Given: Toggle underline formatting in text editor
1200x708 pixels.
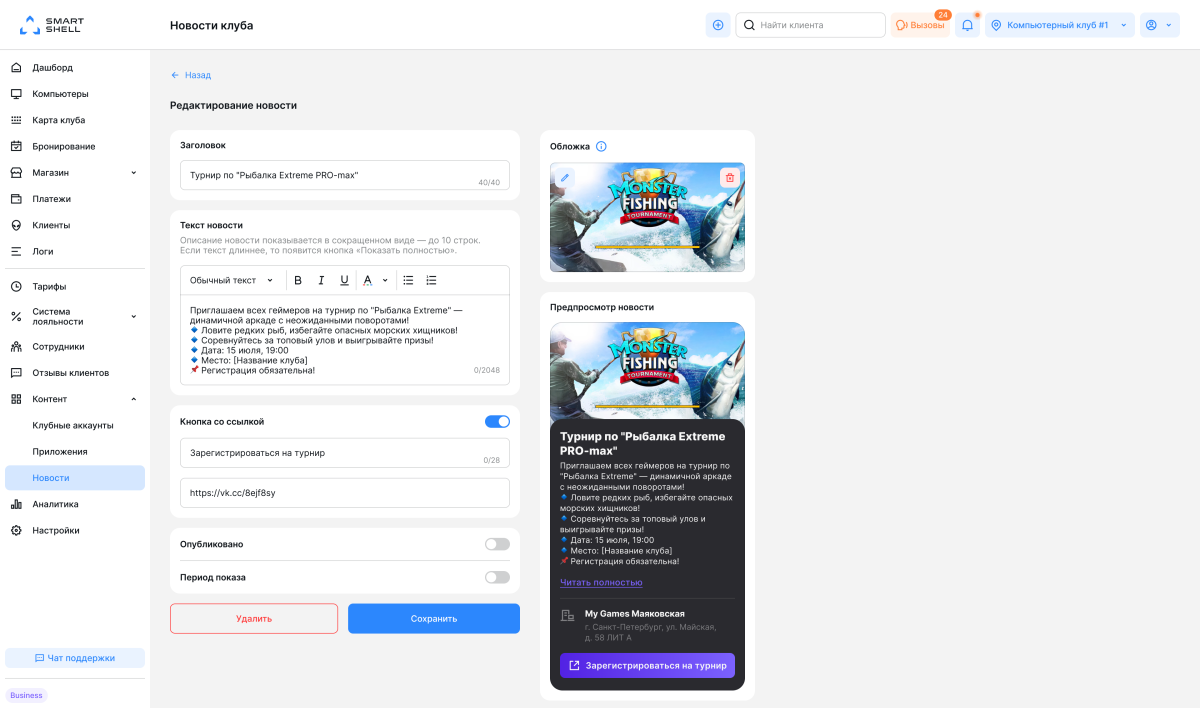Looking at the screenshot, I should coord(345,280).
